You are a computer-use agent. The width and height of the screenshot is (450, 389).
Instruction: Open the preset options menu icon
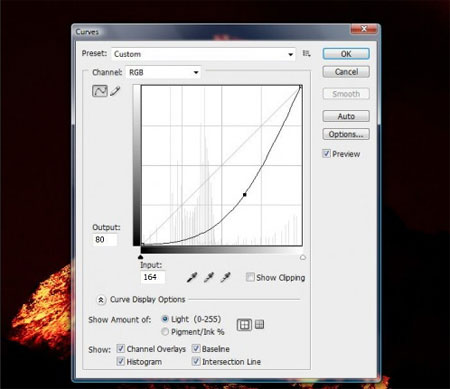tap(306, 53)
